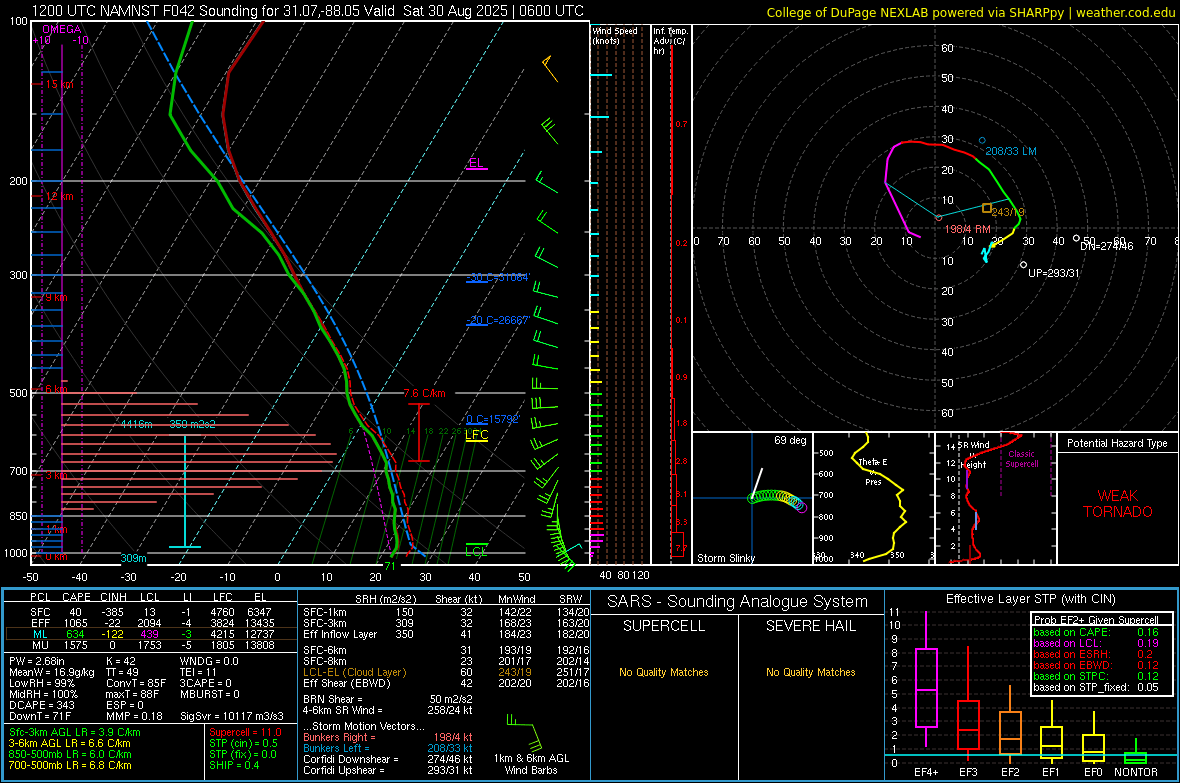Click the "DN=274/46" Corfidi downshear label
The width and height of the screenshot is (1180, 783).
(1106, 246)
